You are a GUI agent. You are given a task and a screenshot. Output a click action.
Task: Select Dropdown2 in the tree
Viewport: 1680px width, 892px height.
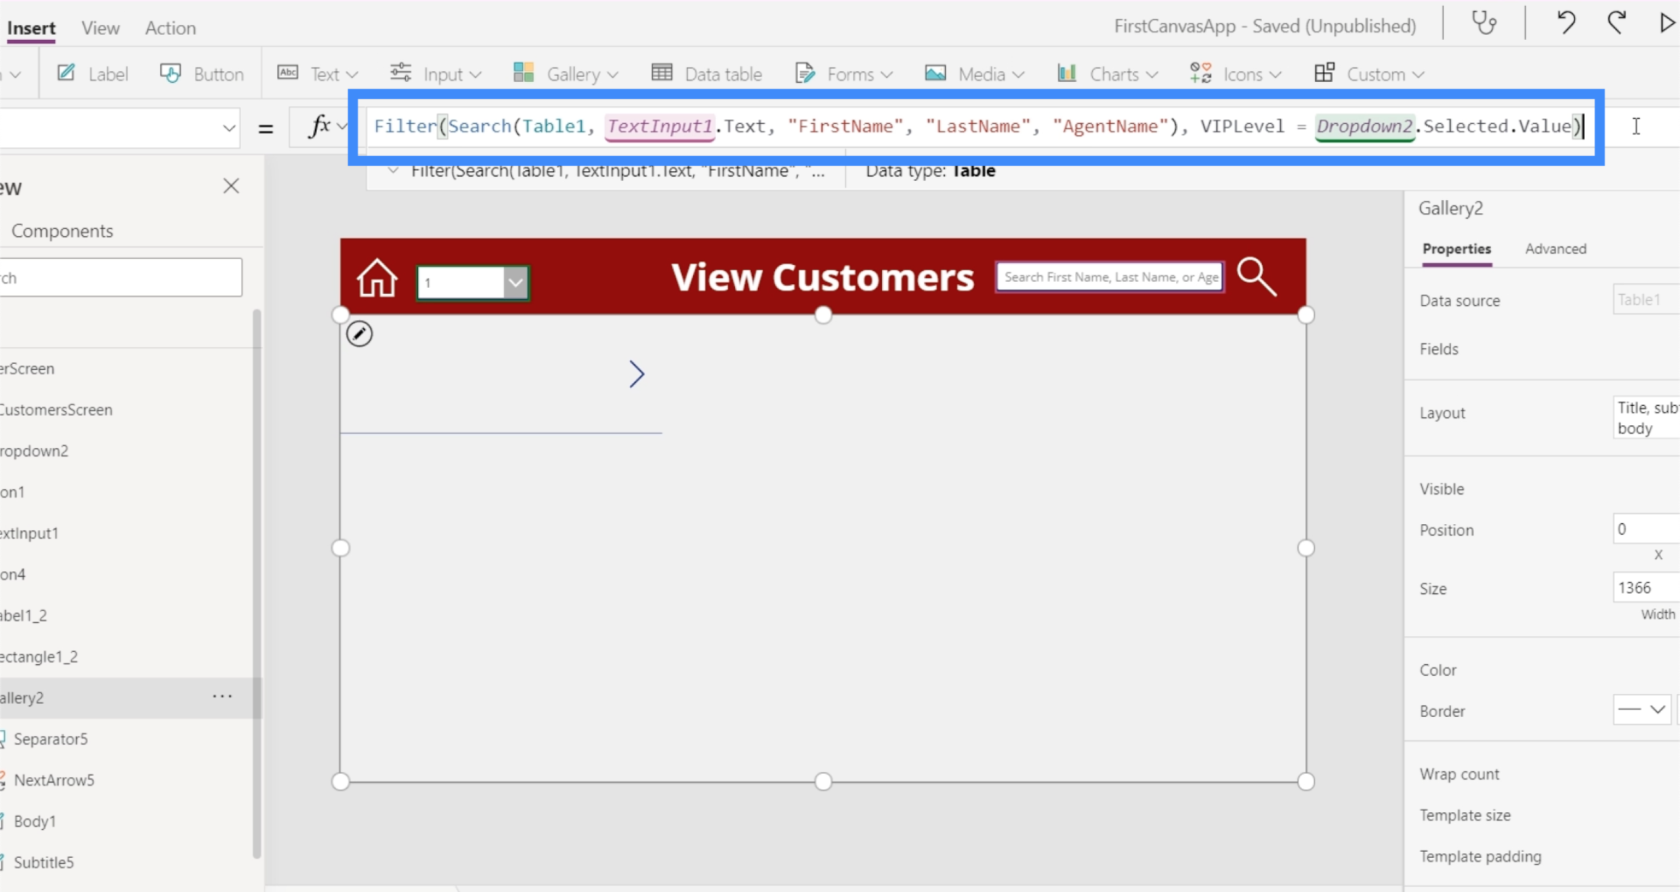pyautogui.click(x=34, y=451)
